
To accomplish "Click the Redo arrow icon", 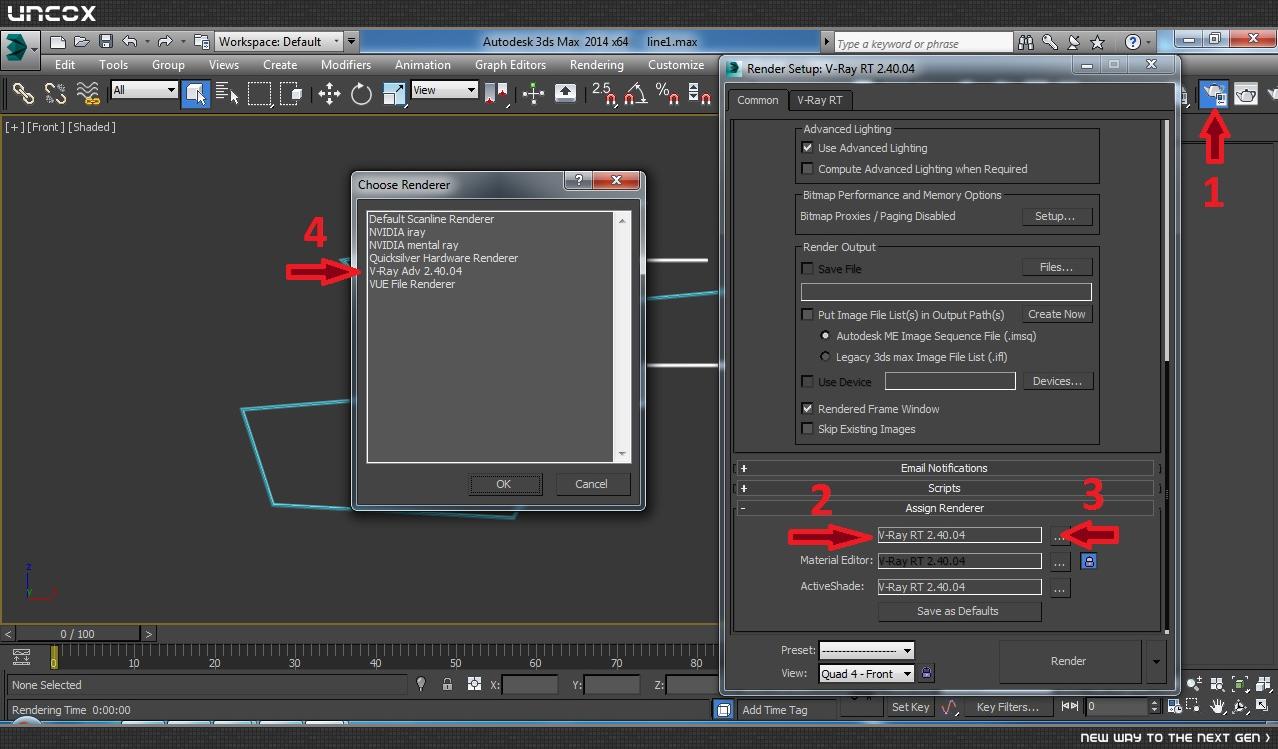I will pos(165,42).
